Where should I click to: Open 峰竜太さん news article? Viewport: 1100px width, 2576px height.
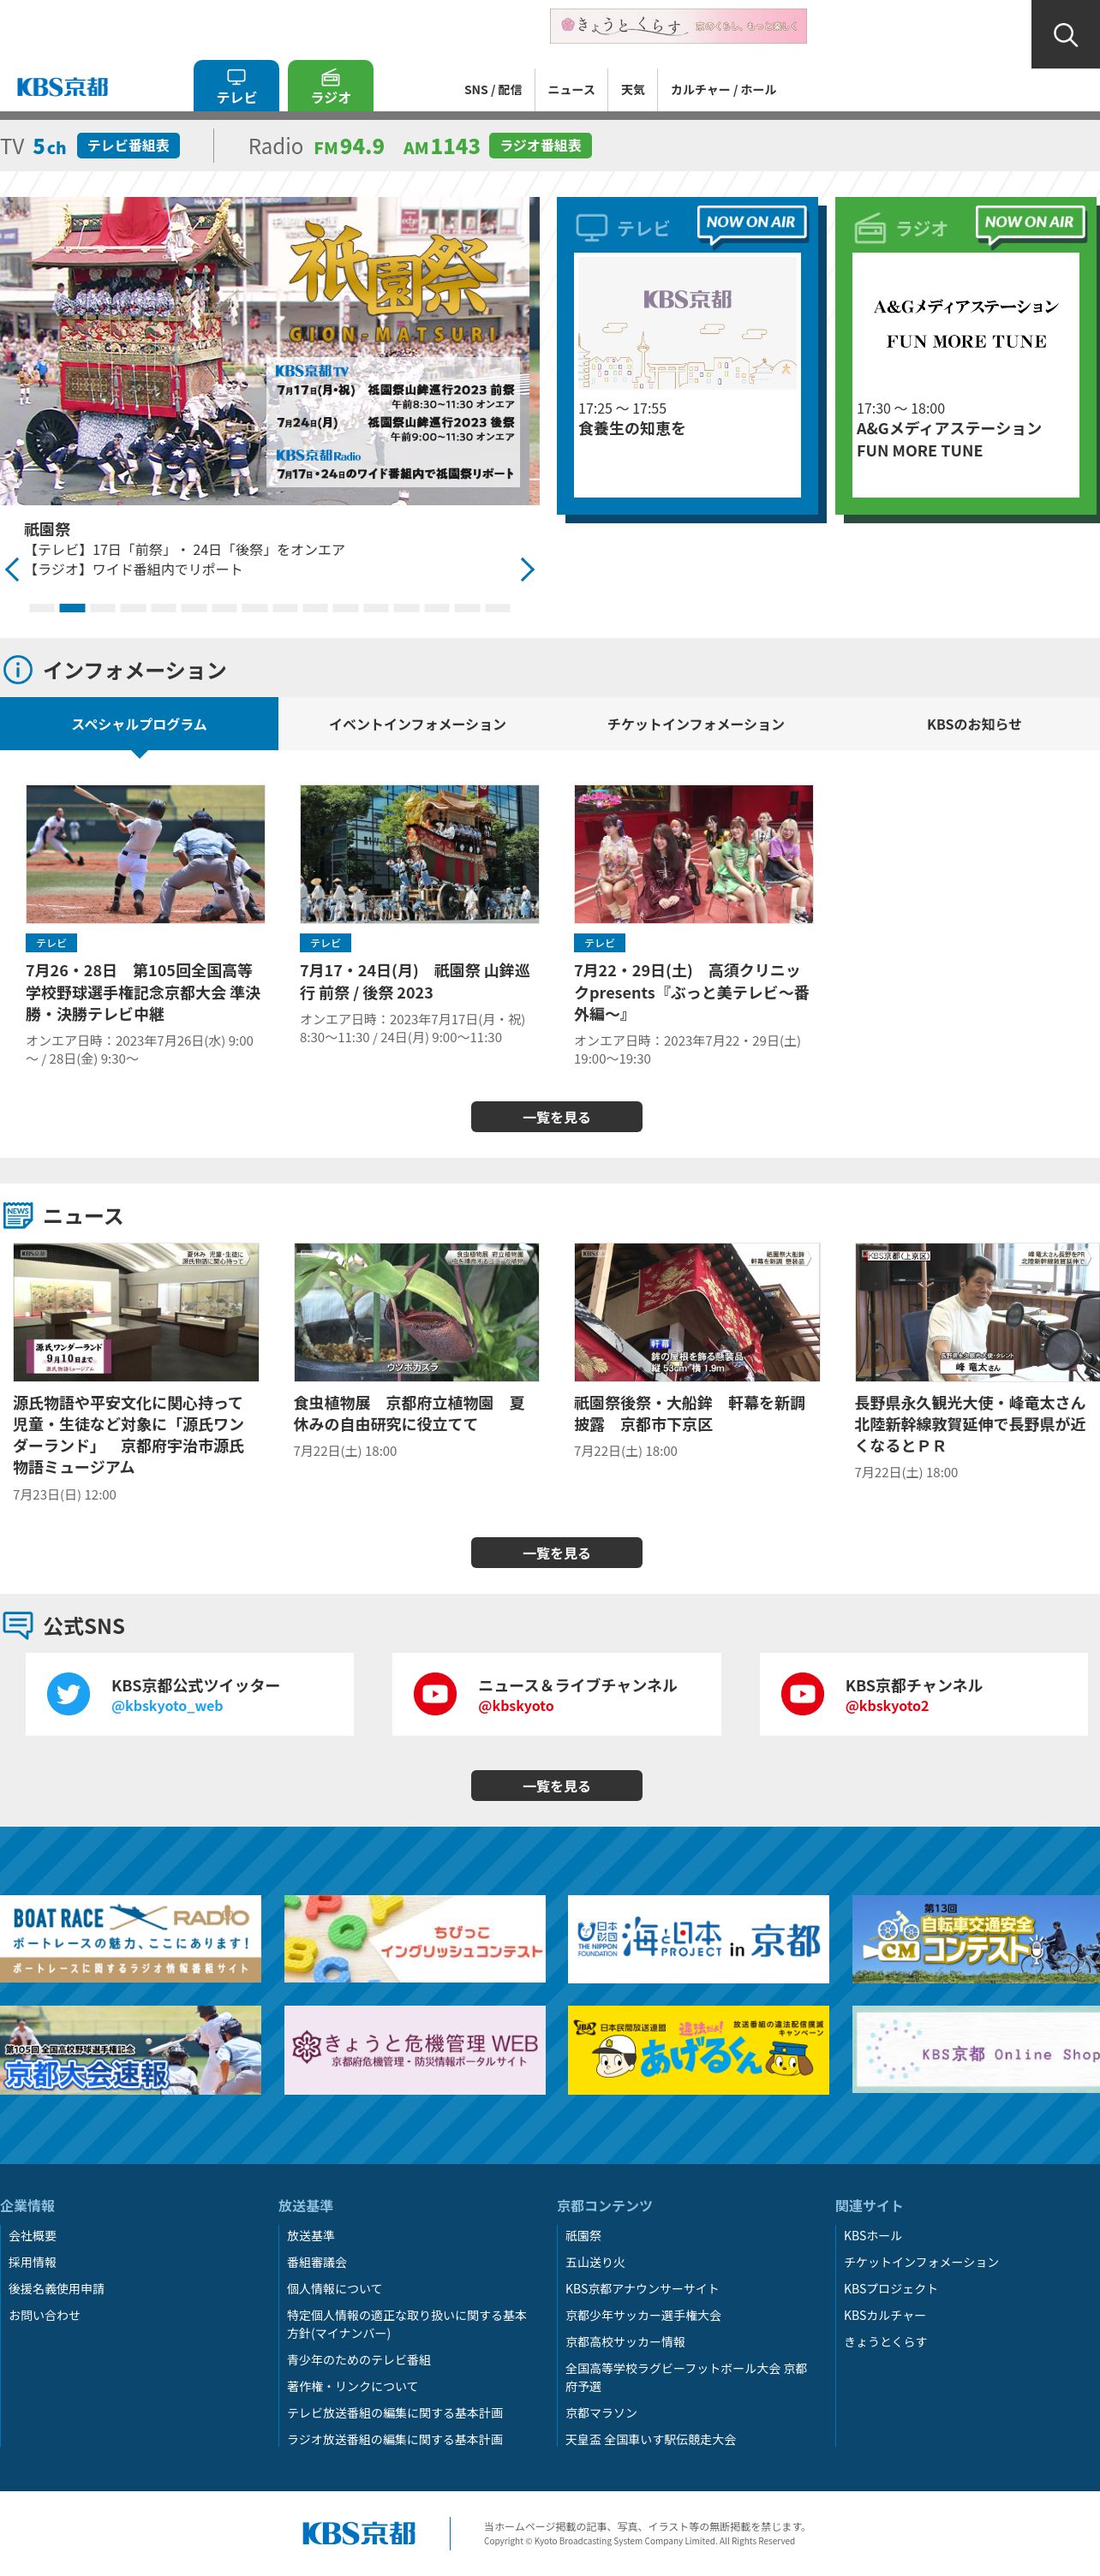tap(970, 1424)
